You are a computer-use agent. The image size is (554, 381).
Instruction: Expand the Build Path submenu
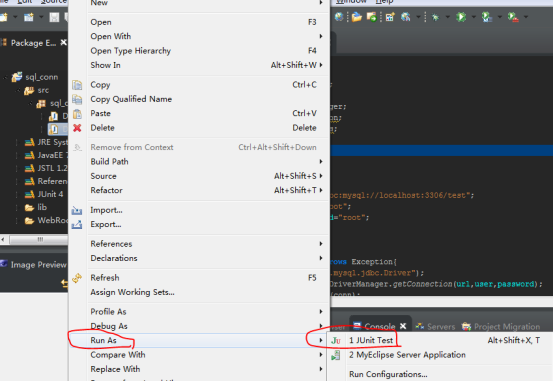pos(321,162)
